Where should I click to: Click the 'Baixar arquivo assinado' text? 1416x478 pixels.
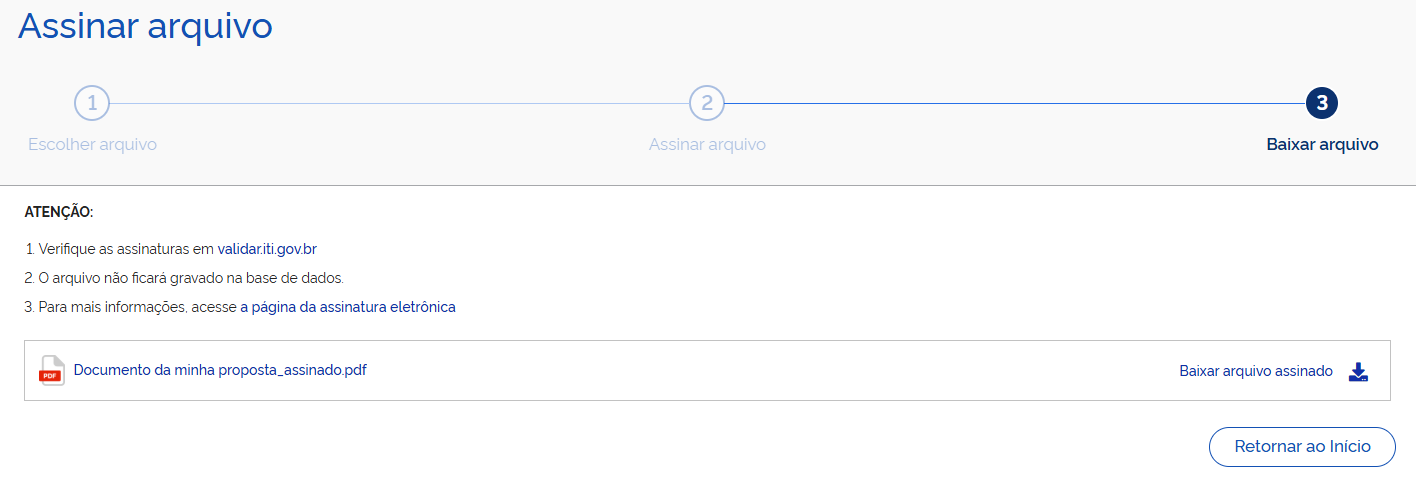[x=1256, y=371]
